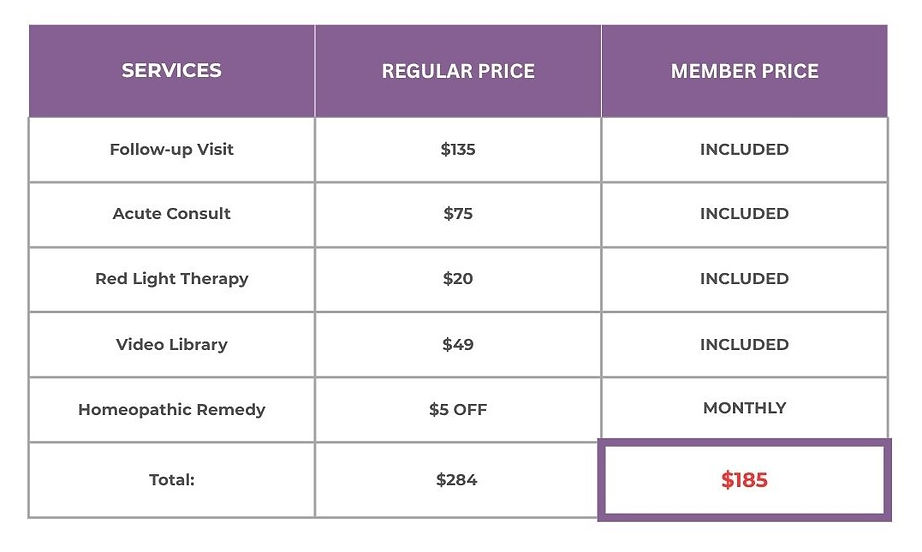
Task: Click the MEMBER PRICE column header
Action: point(744,72)
